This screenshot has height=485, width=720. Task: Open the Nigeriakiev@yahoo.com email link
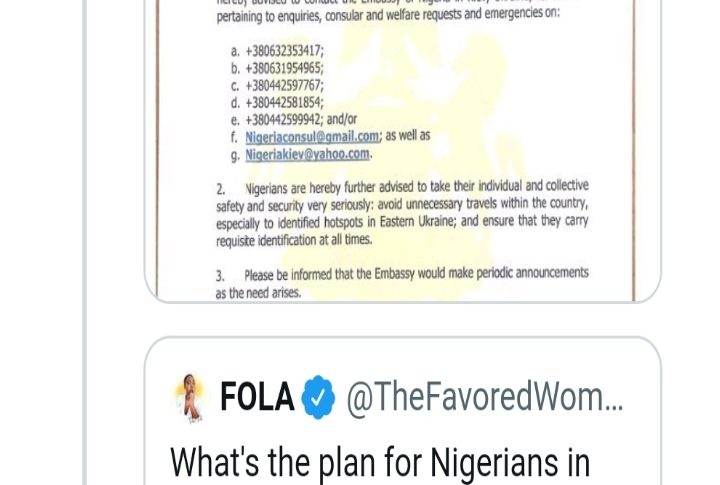[x=307, y=155]
